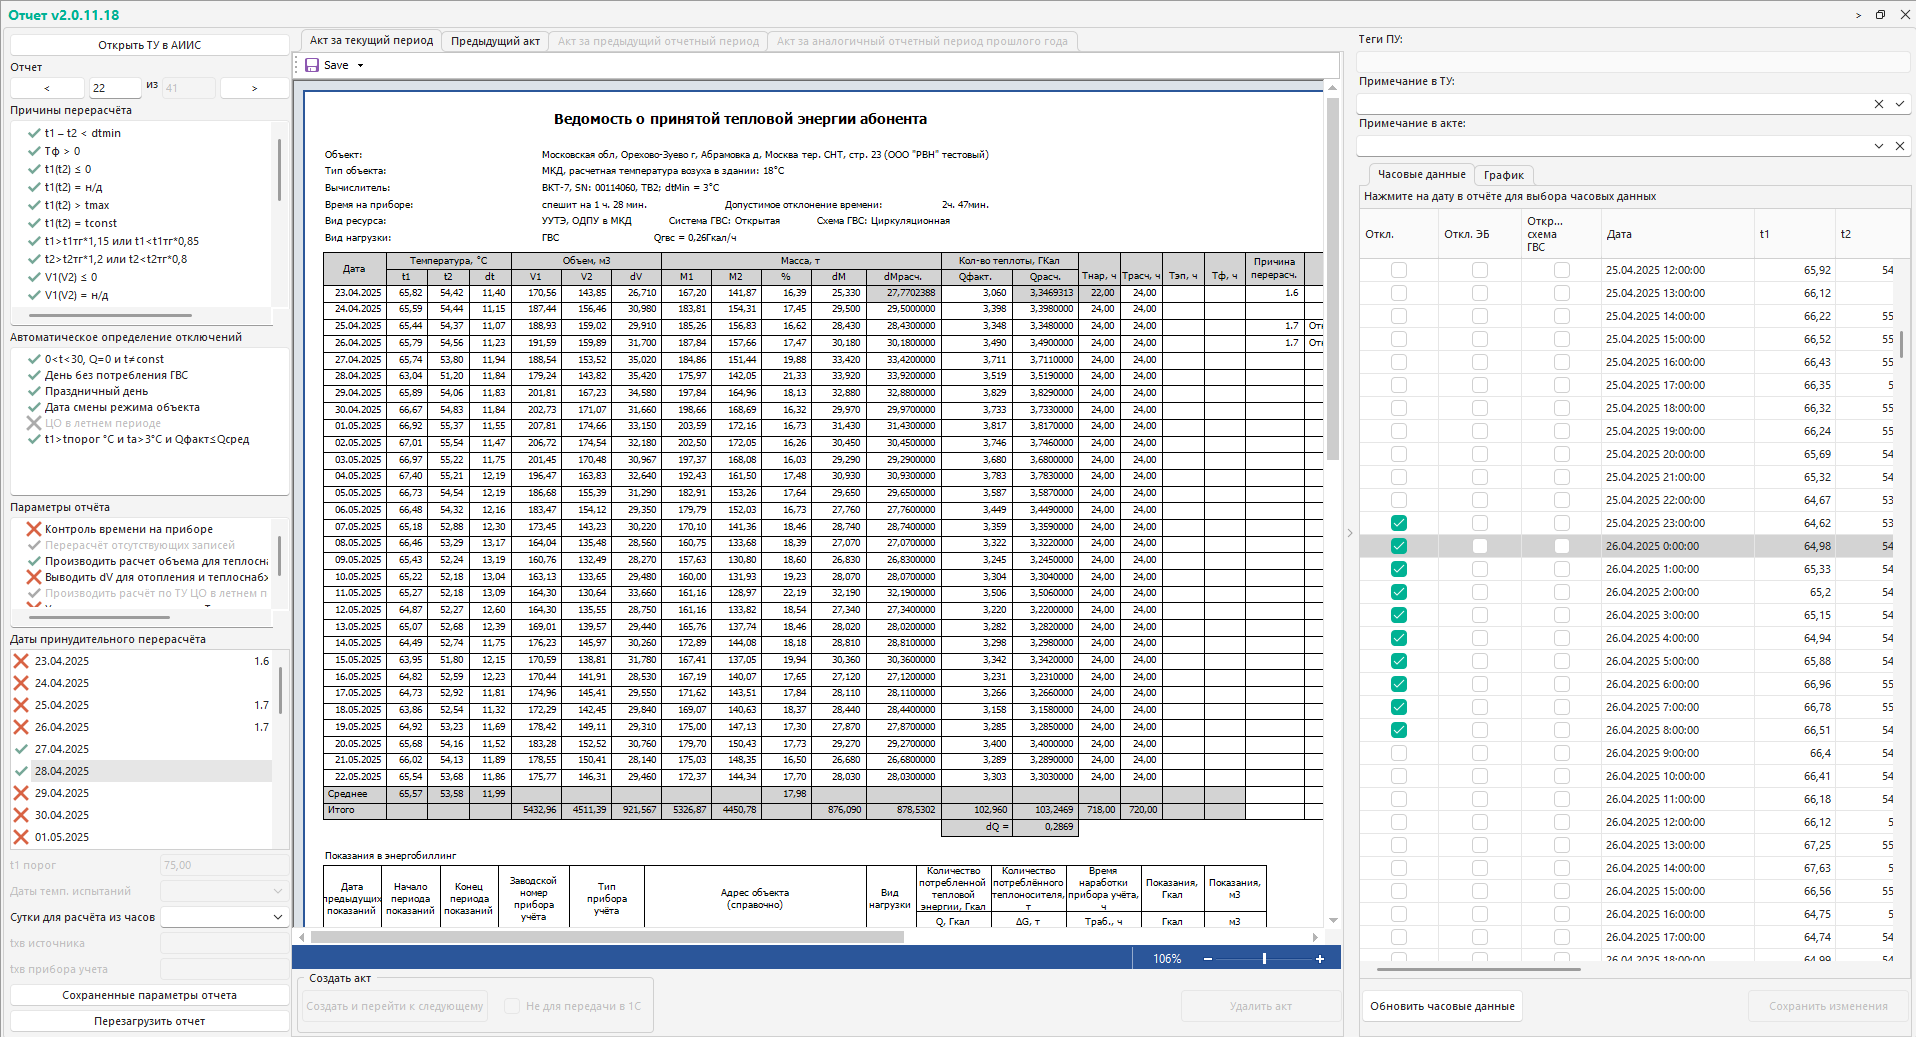Click Обновить часовые данные button
This screenshot has width=1916, height=1037.
tap(1442, 1006)
